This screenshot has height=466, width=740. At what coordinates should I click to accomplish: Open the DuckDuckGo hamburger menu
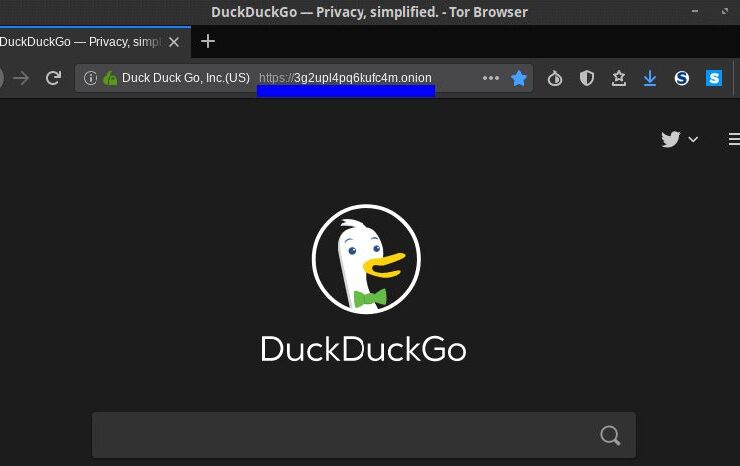coord(734,139)
